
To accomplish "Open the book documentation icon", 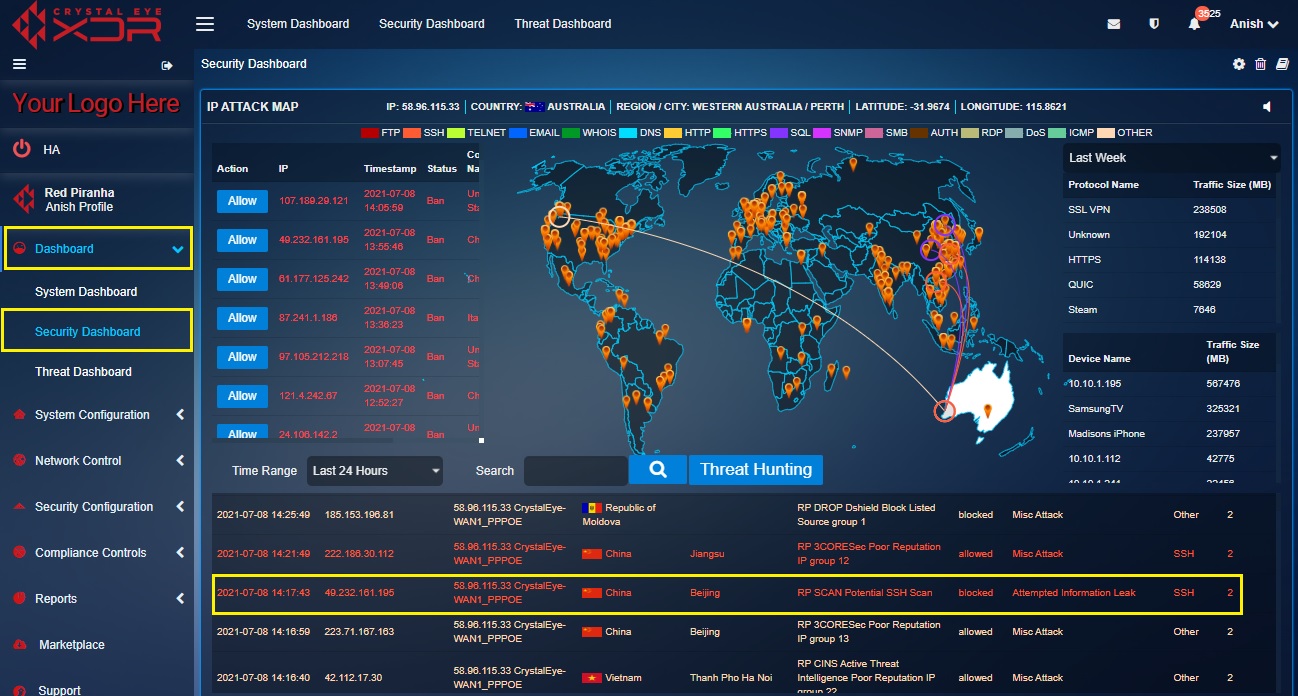I will 1282,64.
